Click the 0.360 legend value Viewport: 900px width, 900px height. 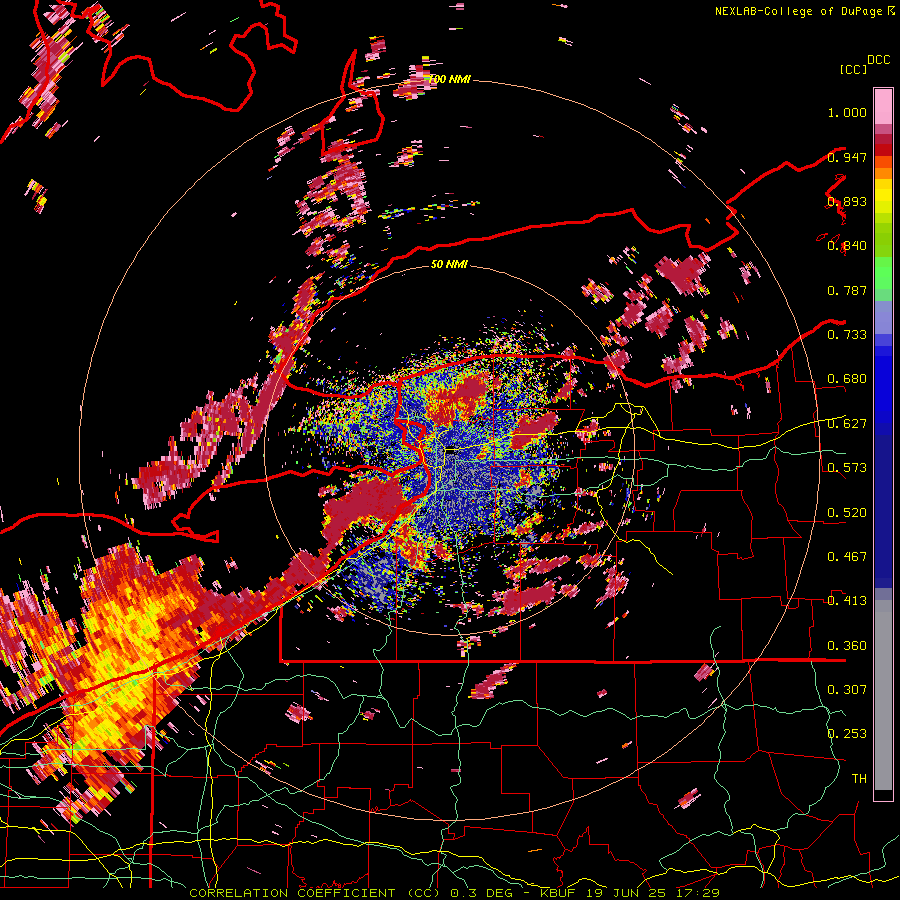tap(847, 646)
